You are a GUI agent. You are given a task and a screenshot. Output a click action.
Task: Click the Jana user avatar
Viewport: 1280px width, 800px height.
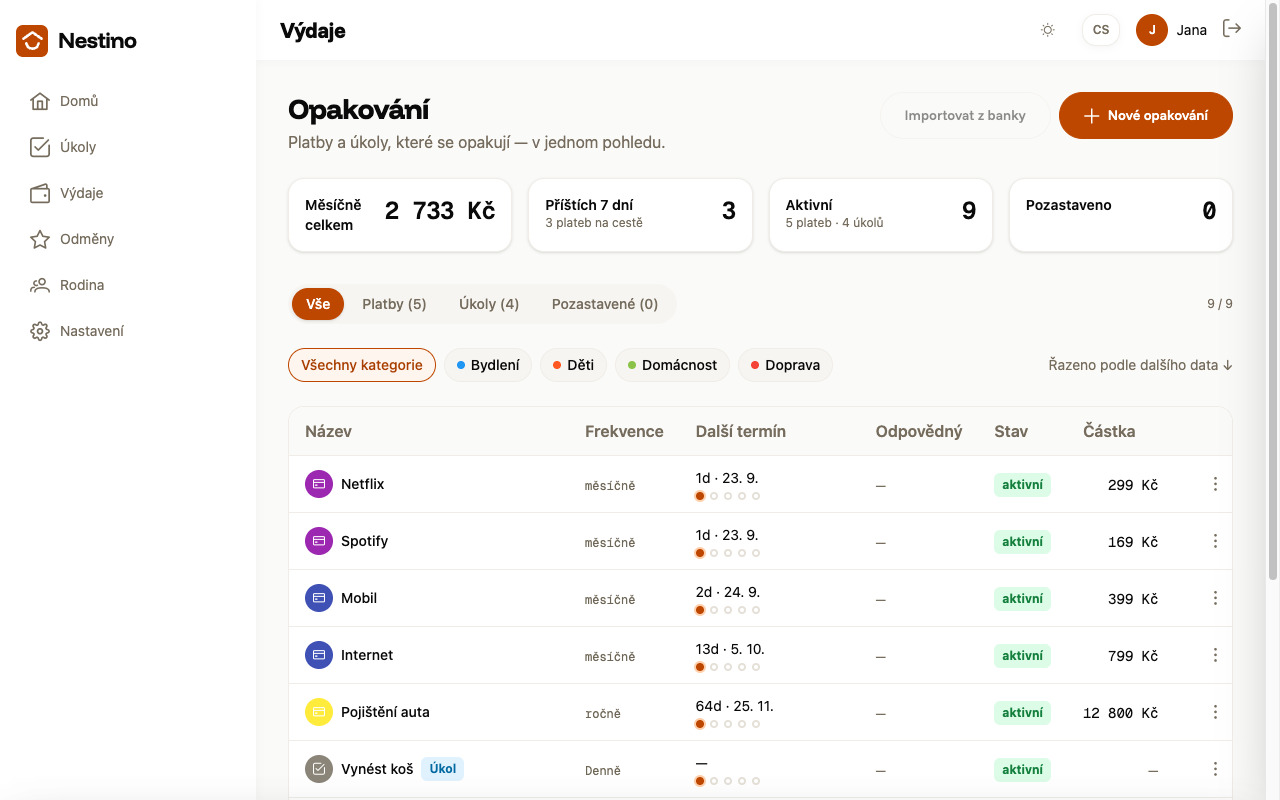(x=1152, y=30)
